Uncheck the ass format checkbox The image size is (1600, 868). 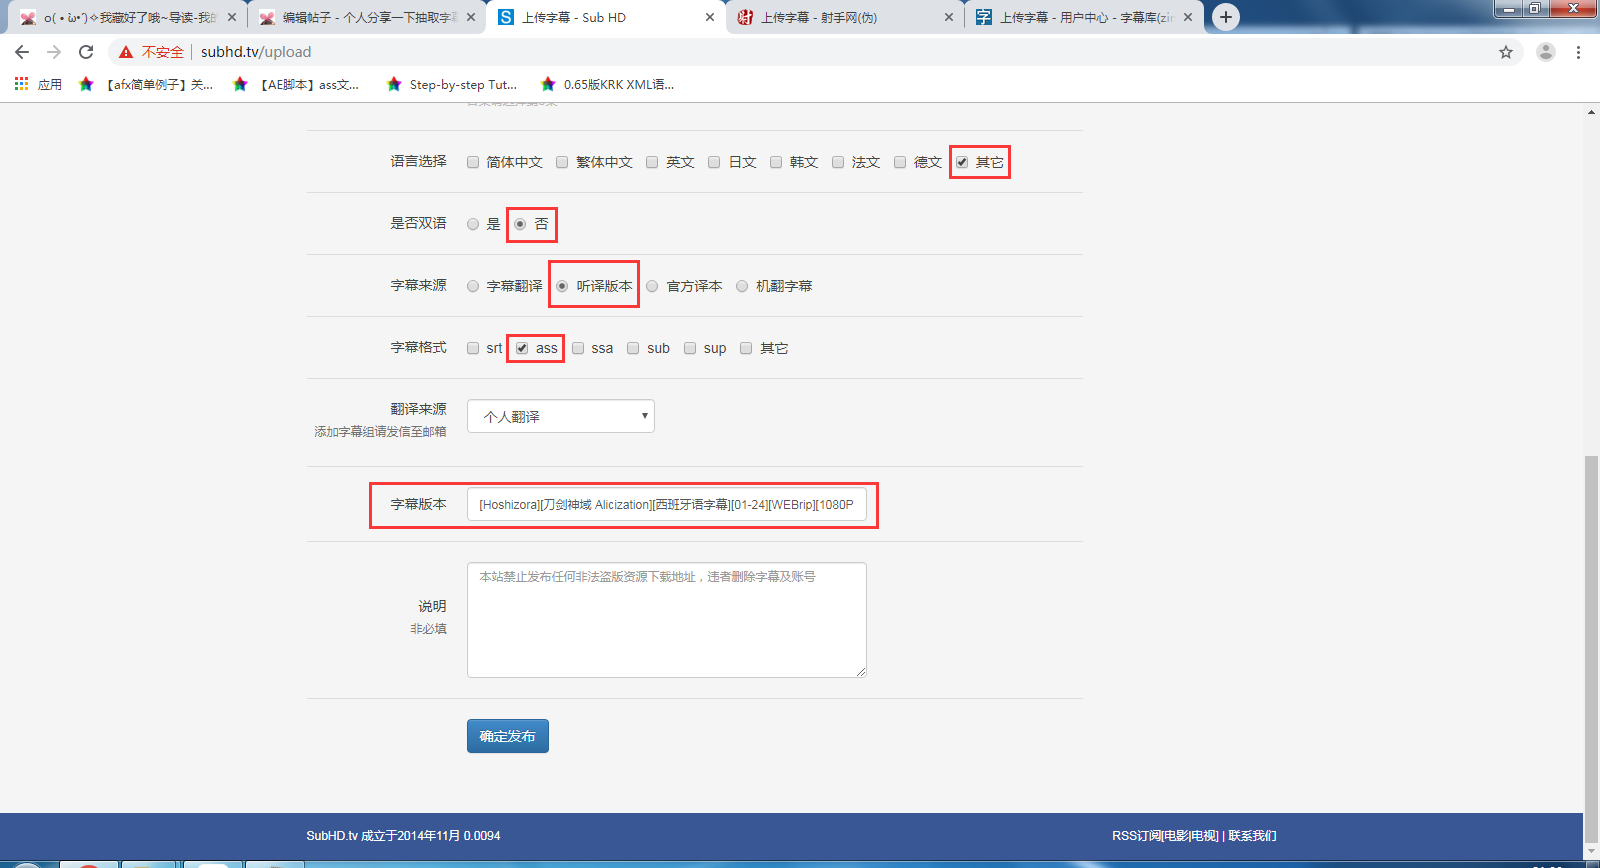522,348
